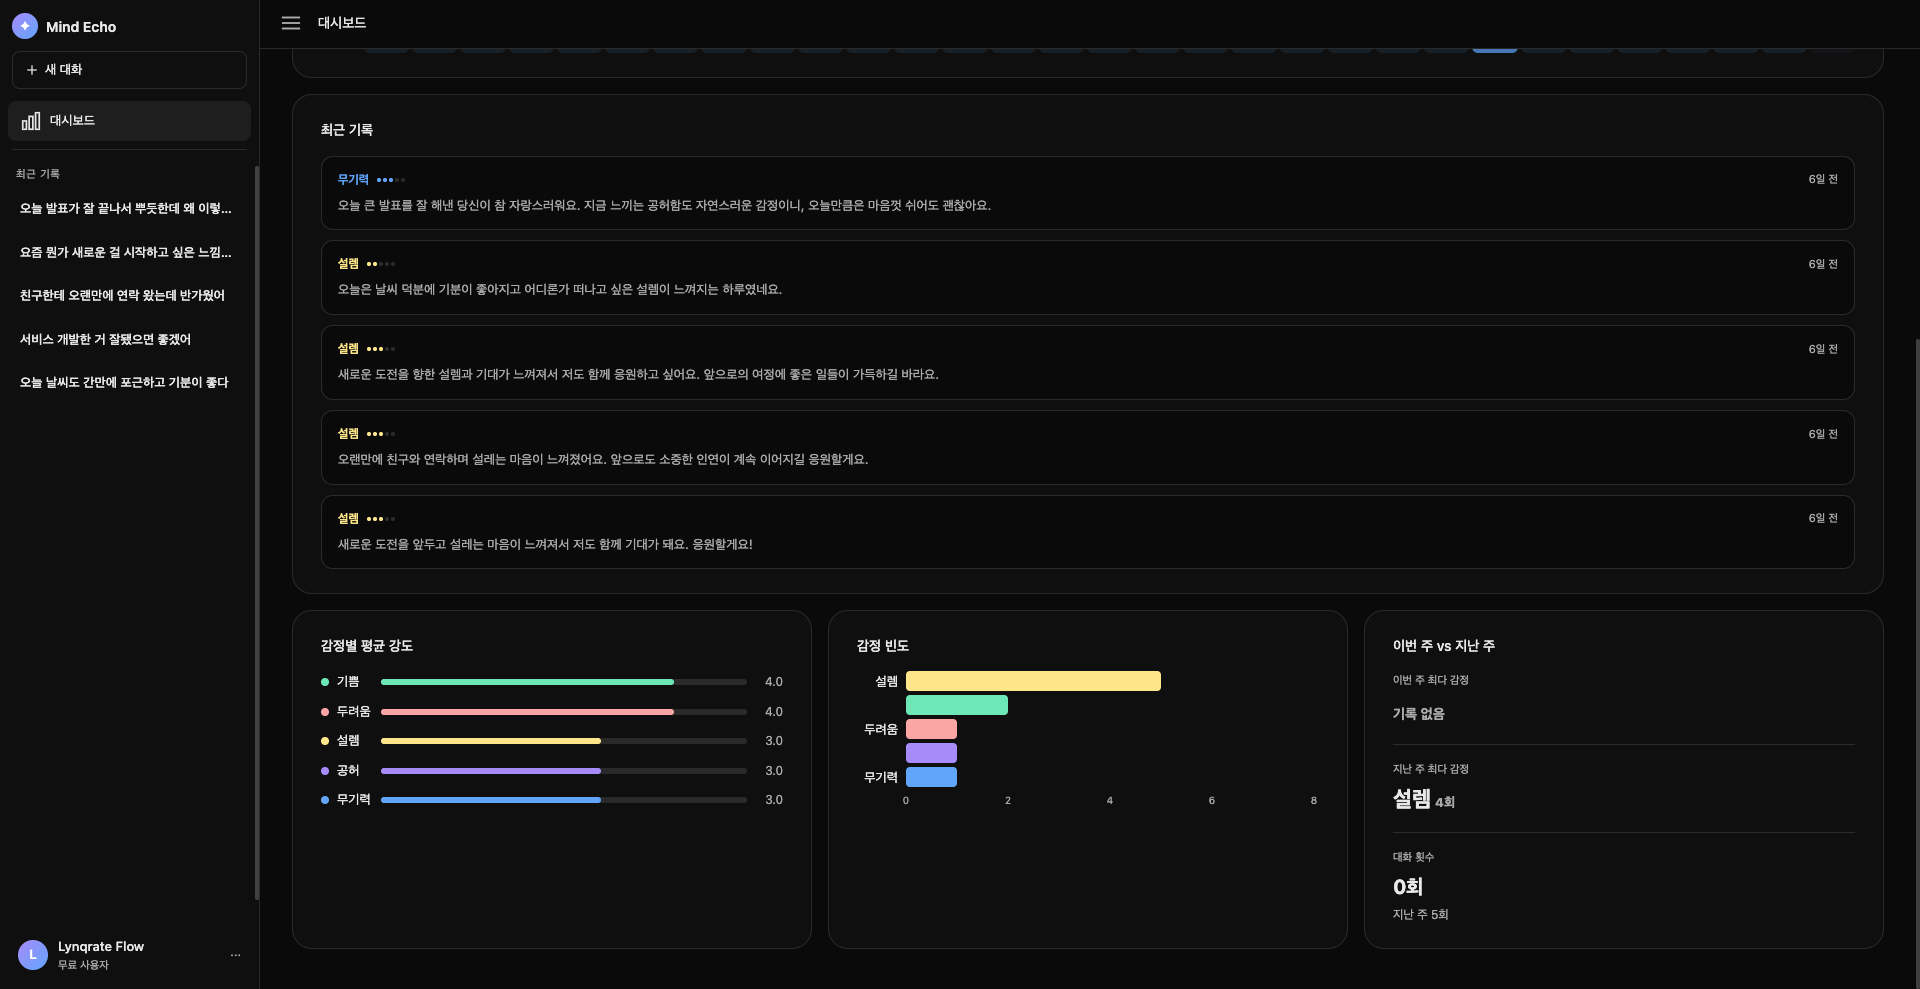This screenshot has width=1920, height=989.
Task: Click the dashboard bar chart icon
Action: (31, 121)
